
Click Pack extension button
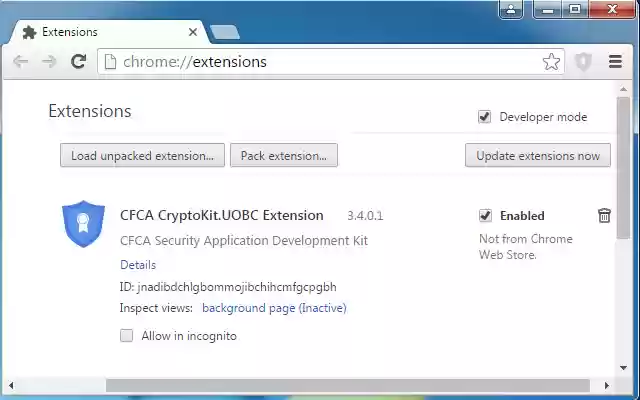click(x=284, y=155)
